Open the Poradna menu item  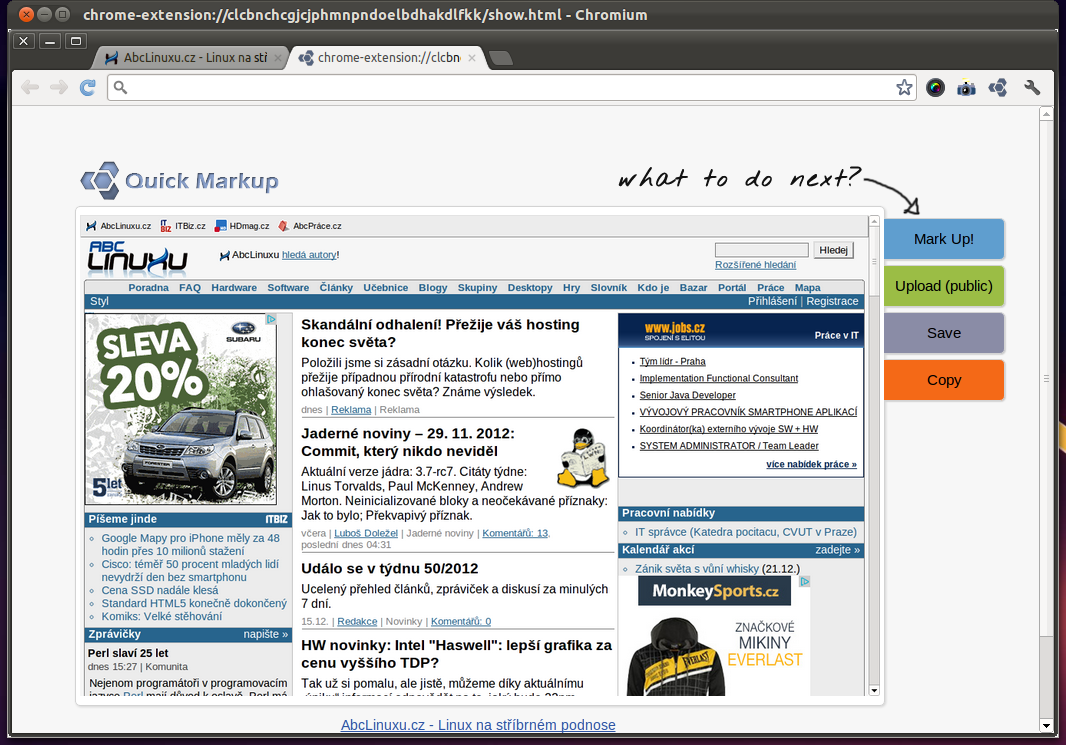(148, 288)
